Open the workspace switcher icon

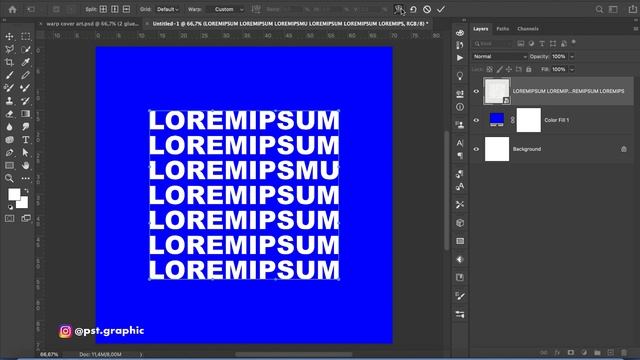613,9
